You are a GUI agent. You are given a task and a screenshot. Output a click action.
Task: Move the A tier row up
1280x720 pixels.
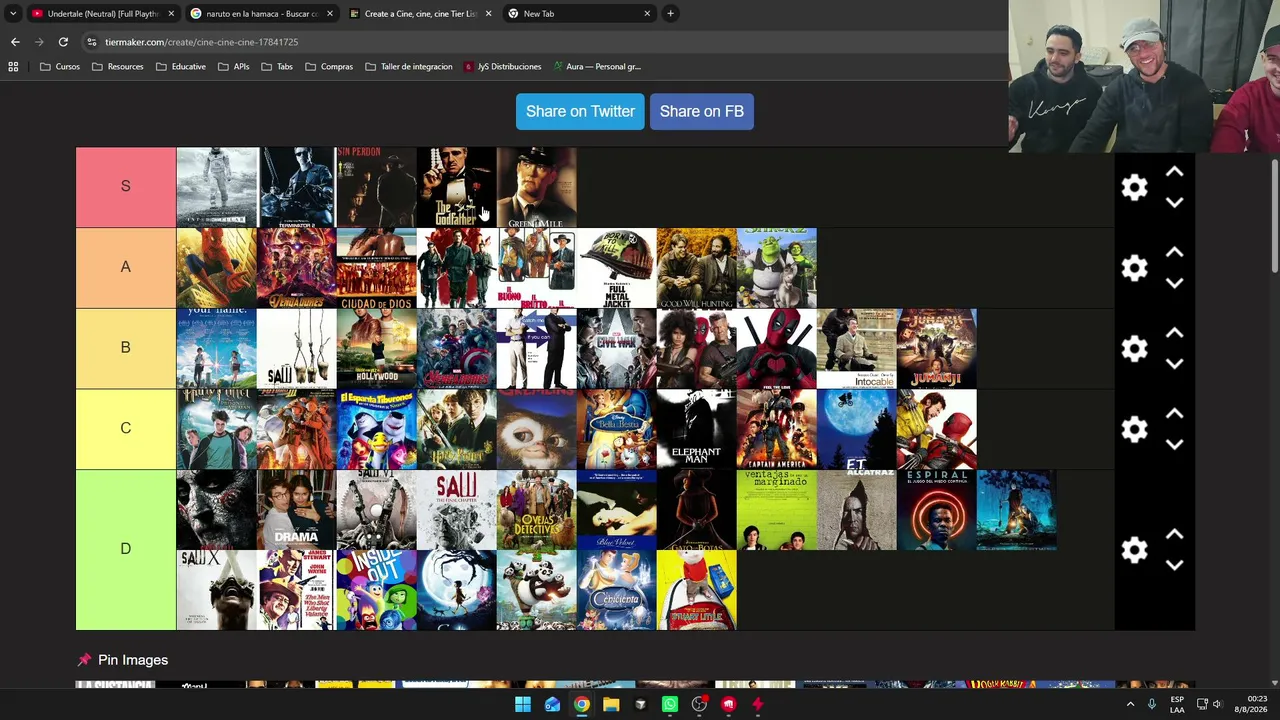pyautogui.click(x=1175, y=253)
